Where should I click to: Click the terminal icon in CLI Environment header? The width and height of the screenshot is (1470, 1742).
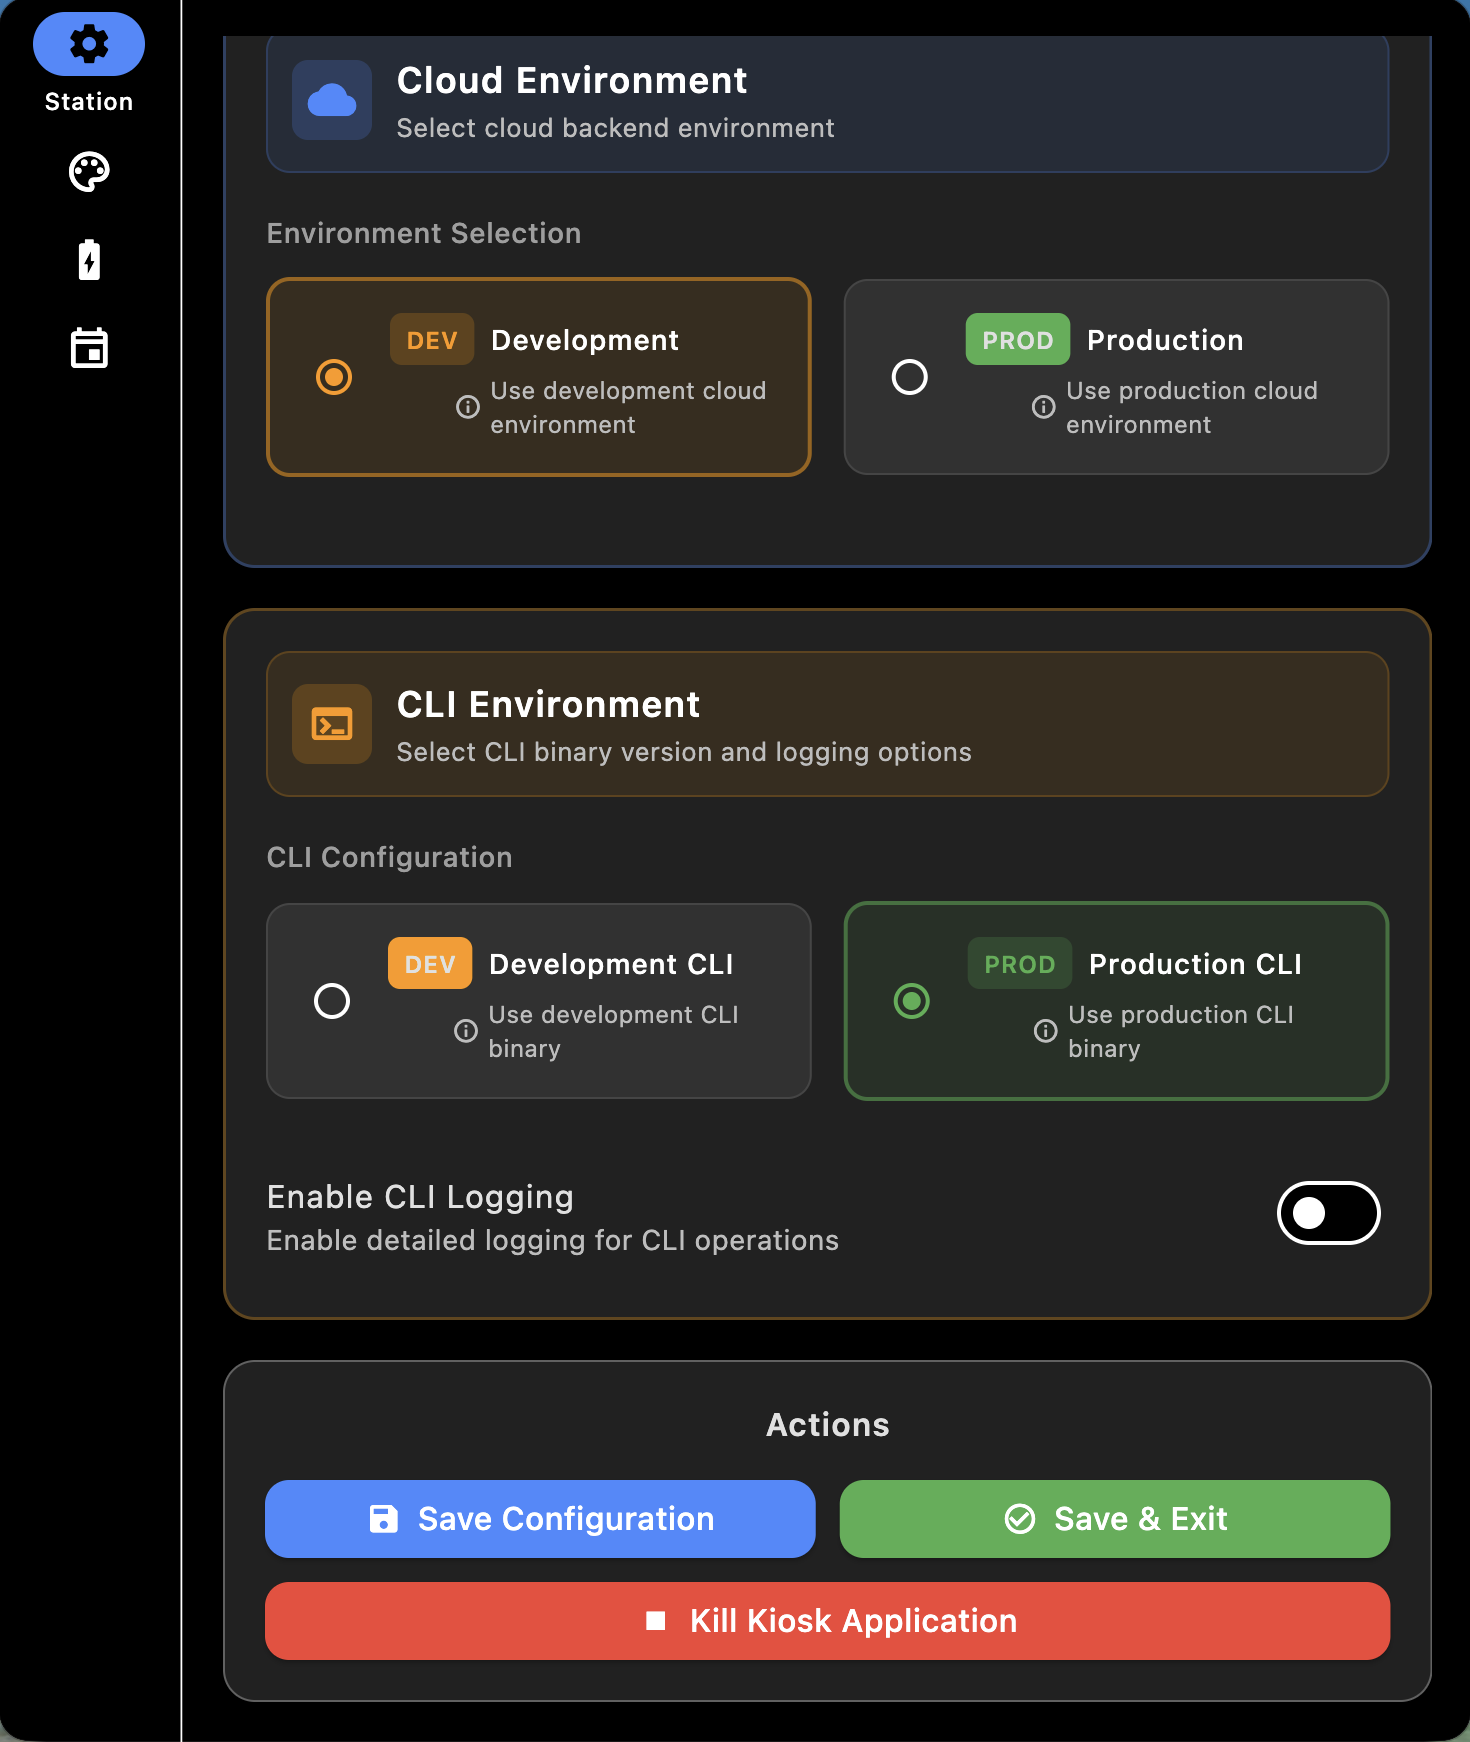(332, 724)
